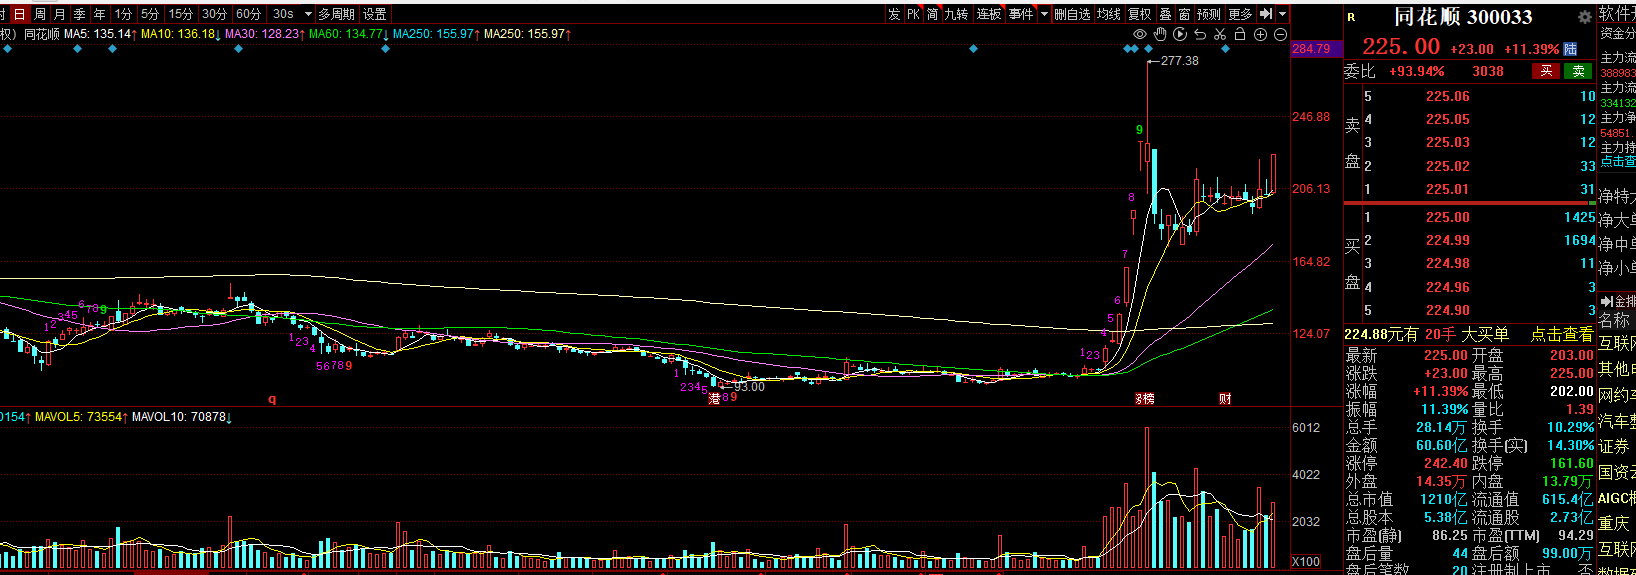Select the 1分 minute period
Viewport: 1636px width, 575px height.
[123, 14]
